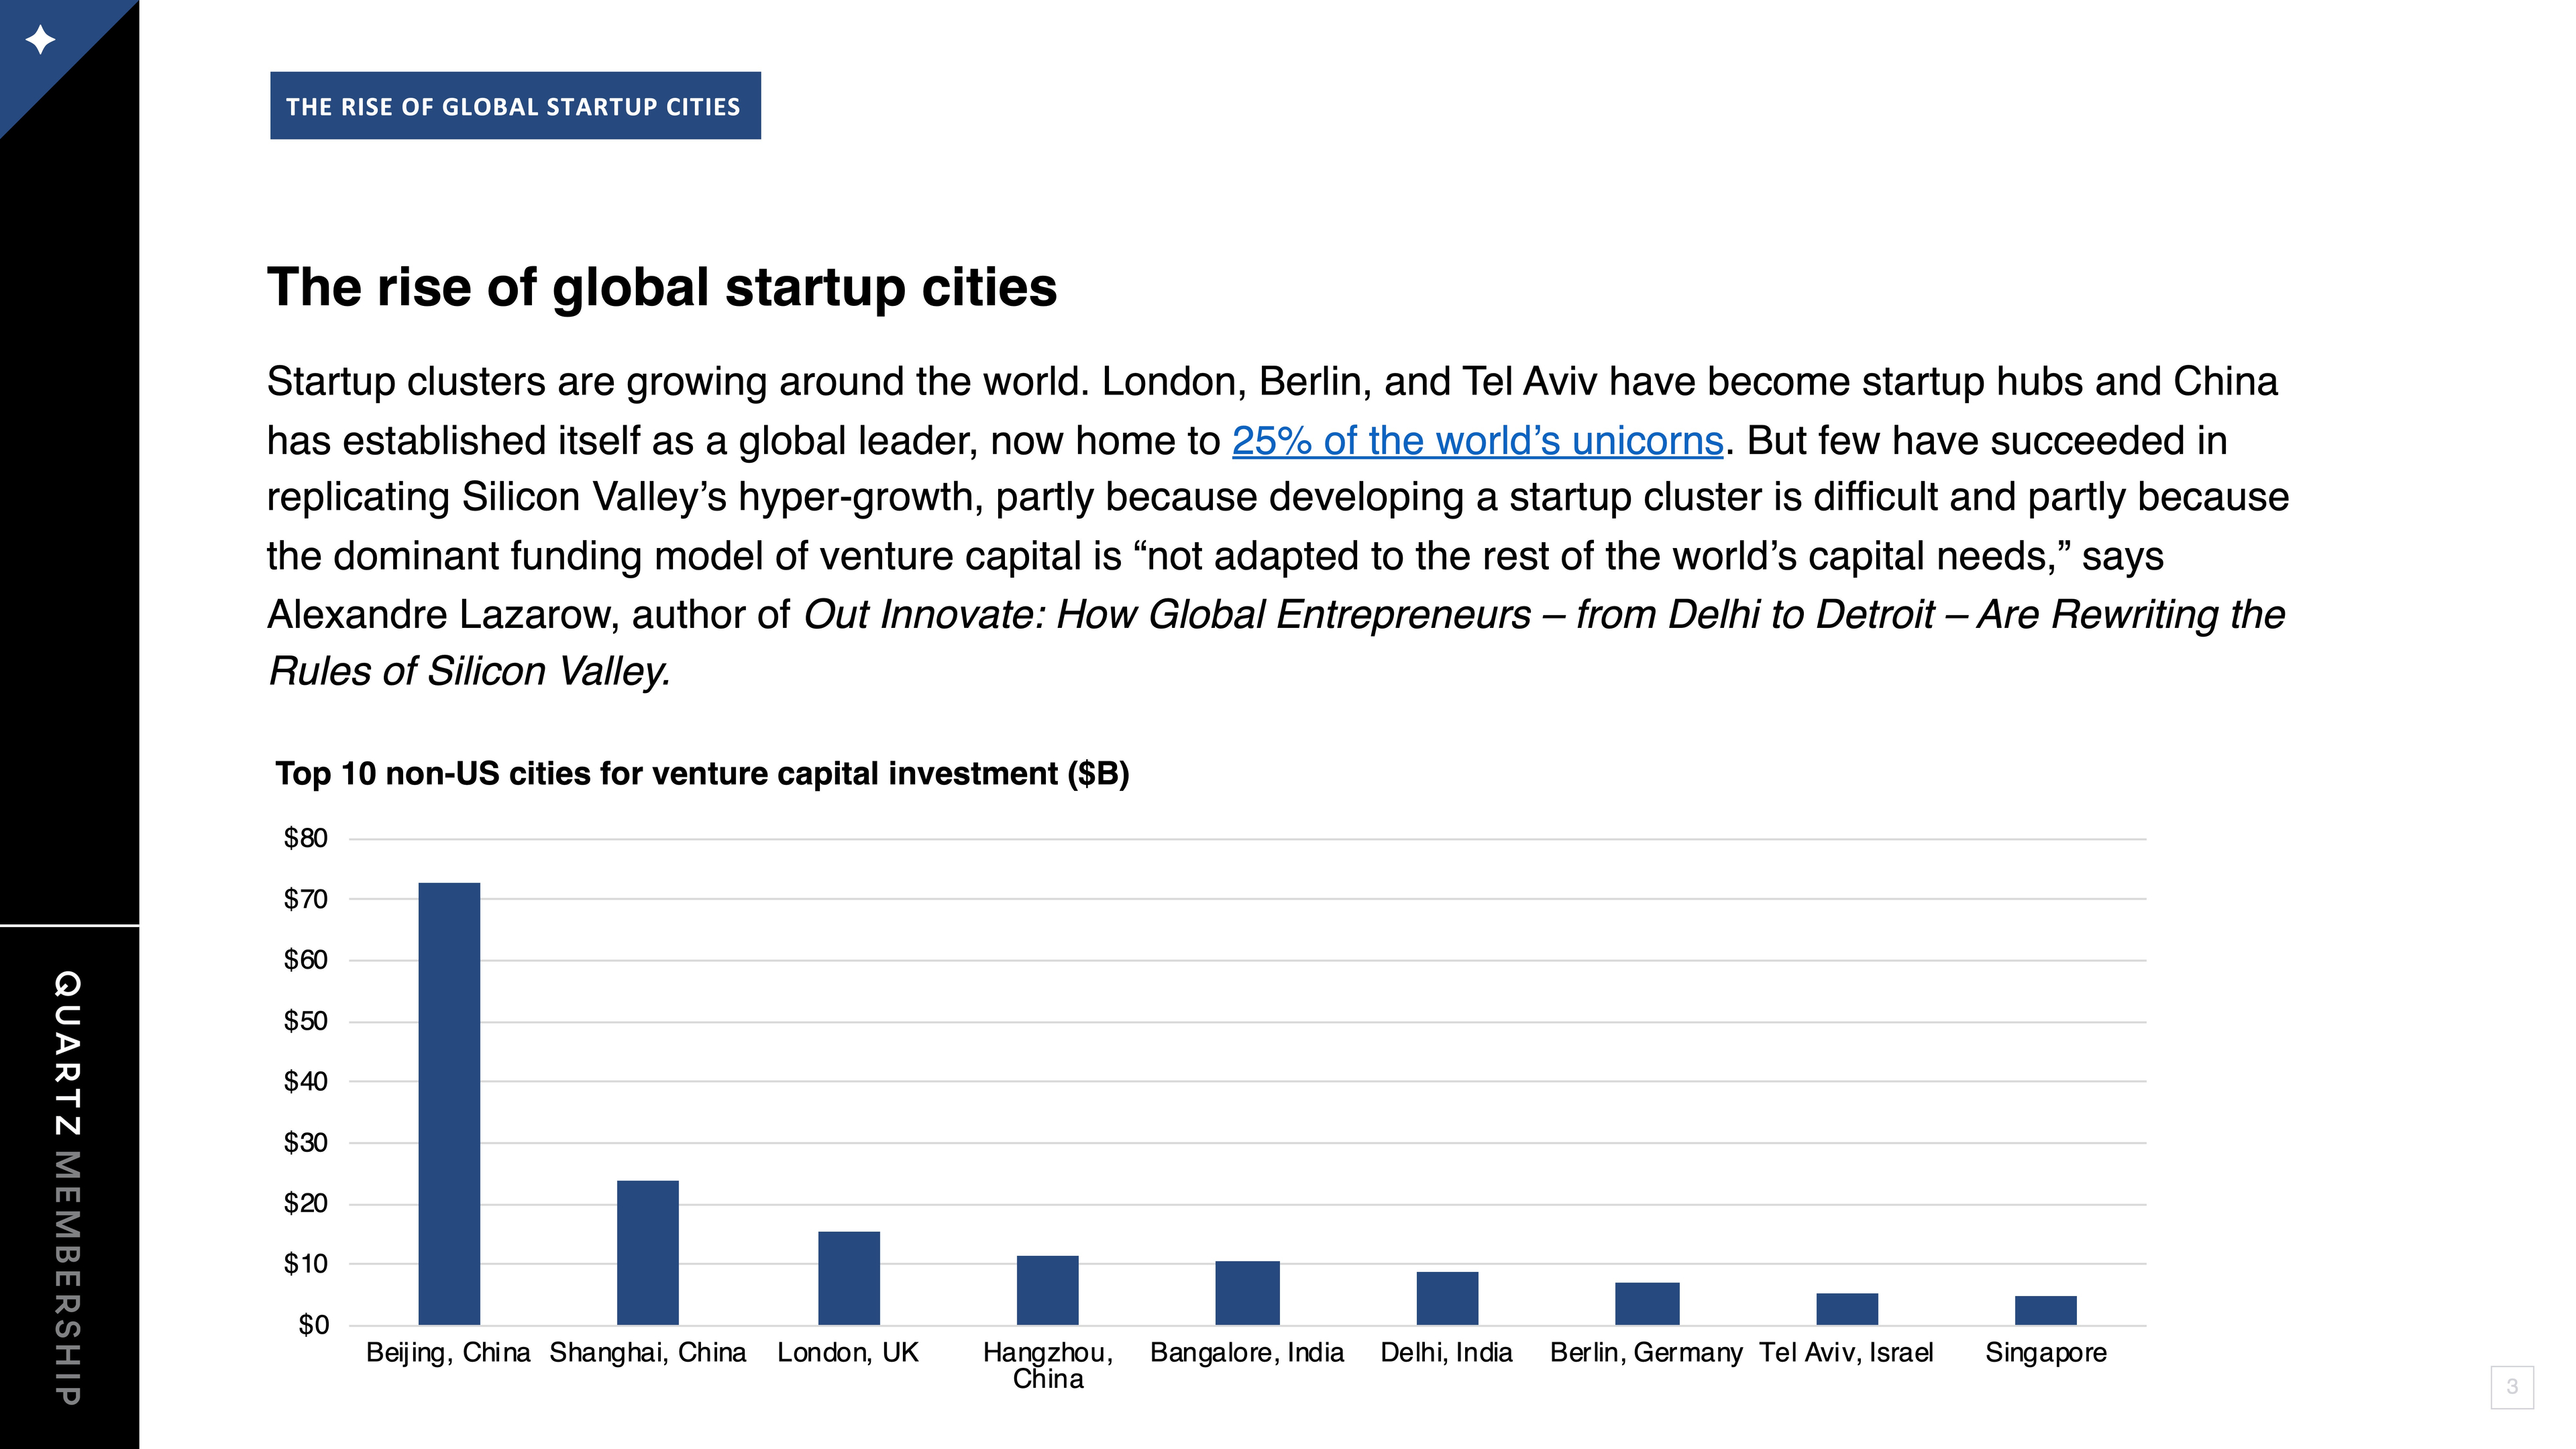The image size is (2576, 1449).
Task: Click the chart title about venture capital investment
Action: 702,774
